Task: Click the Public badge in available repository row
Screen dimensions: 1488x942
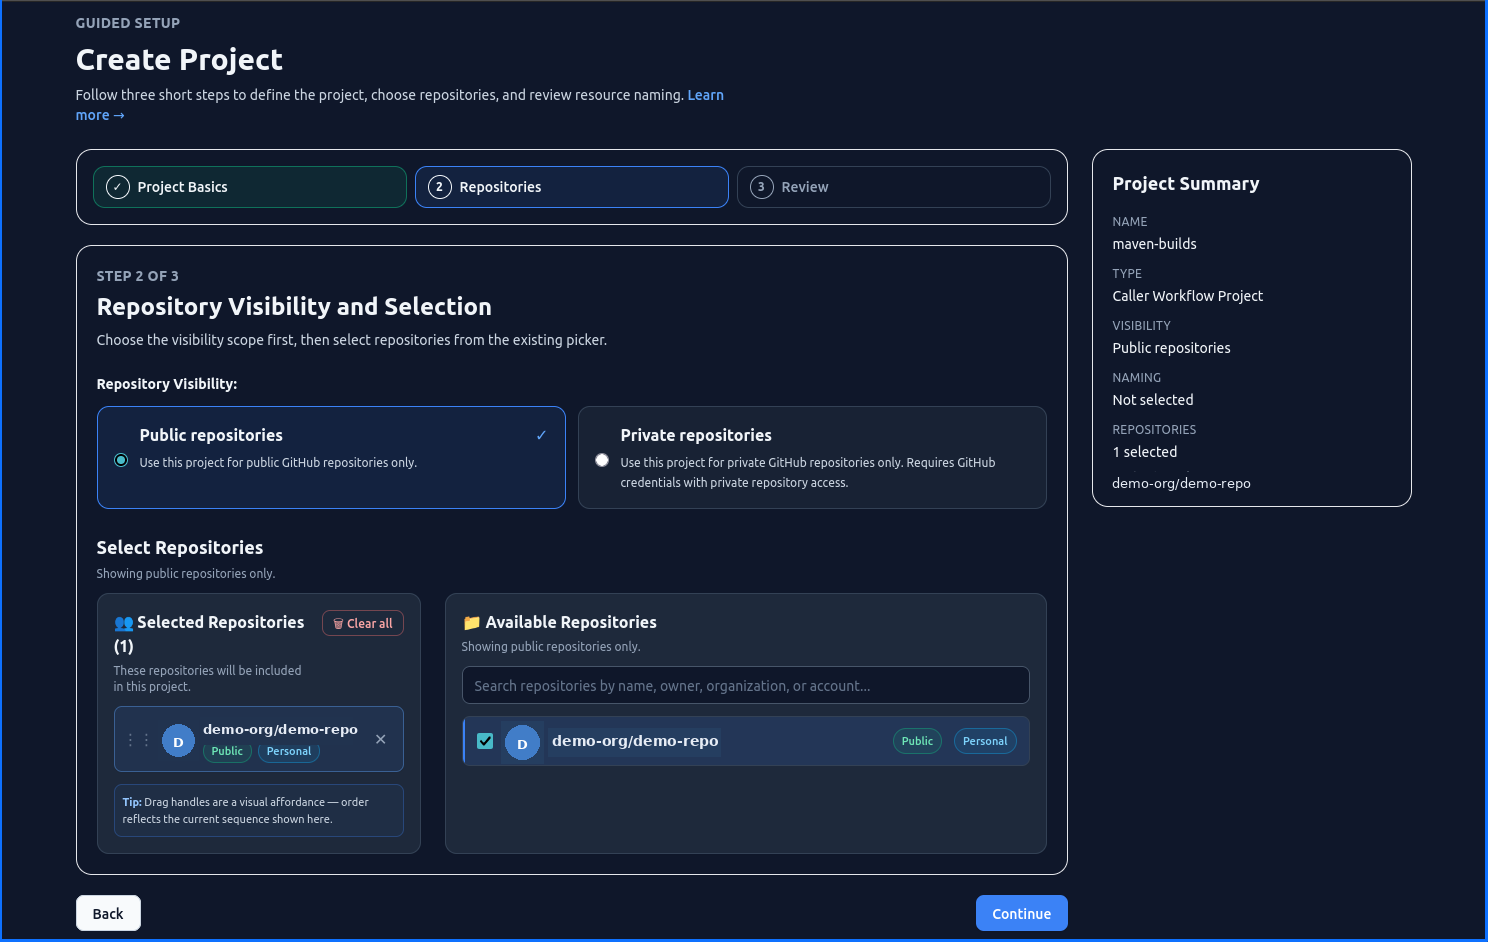Action: [x=917, y=741]
